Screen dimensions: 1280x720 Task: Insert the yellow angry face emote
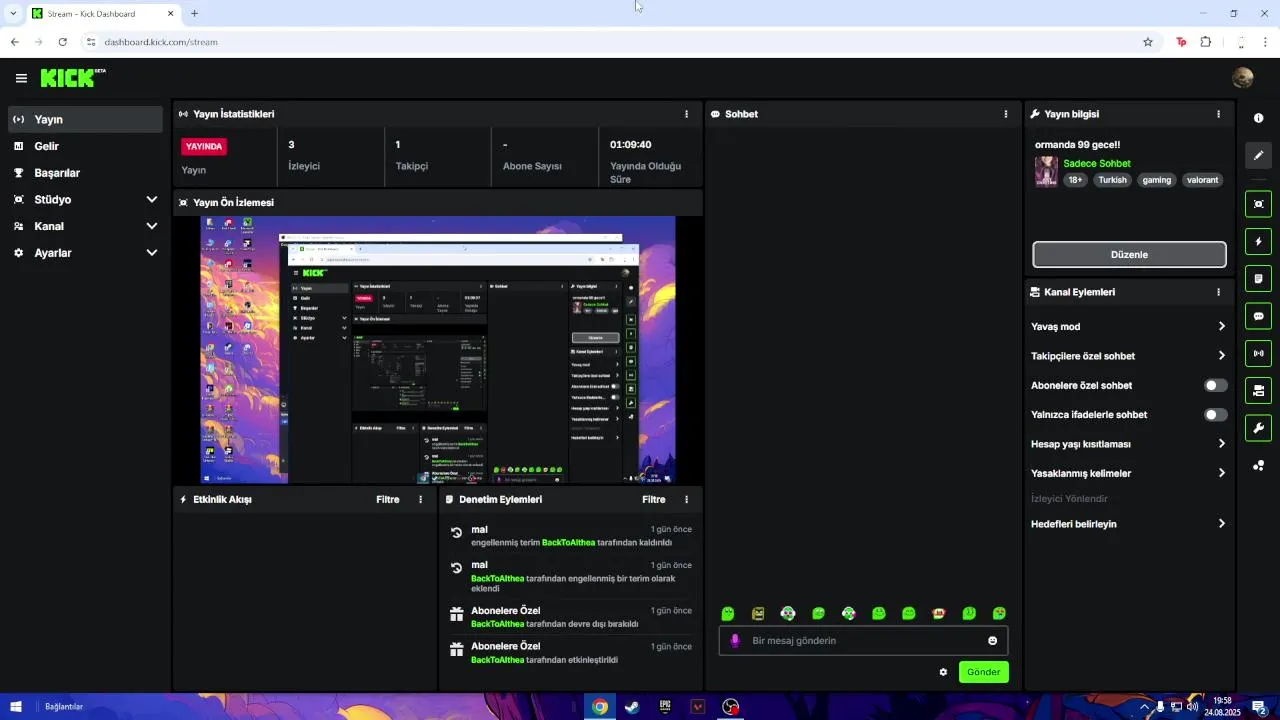[758, 613]
